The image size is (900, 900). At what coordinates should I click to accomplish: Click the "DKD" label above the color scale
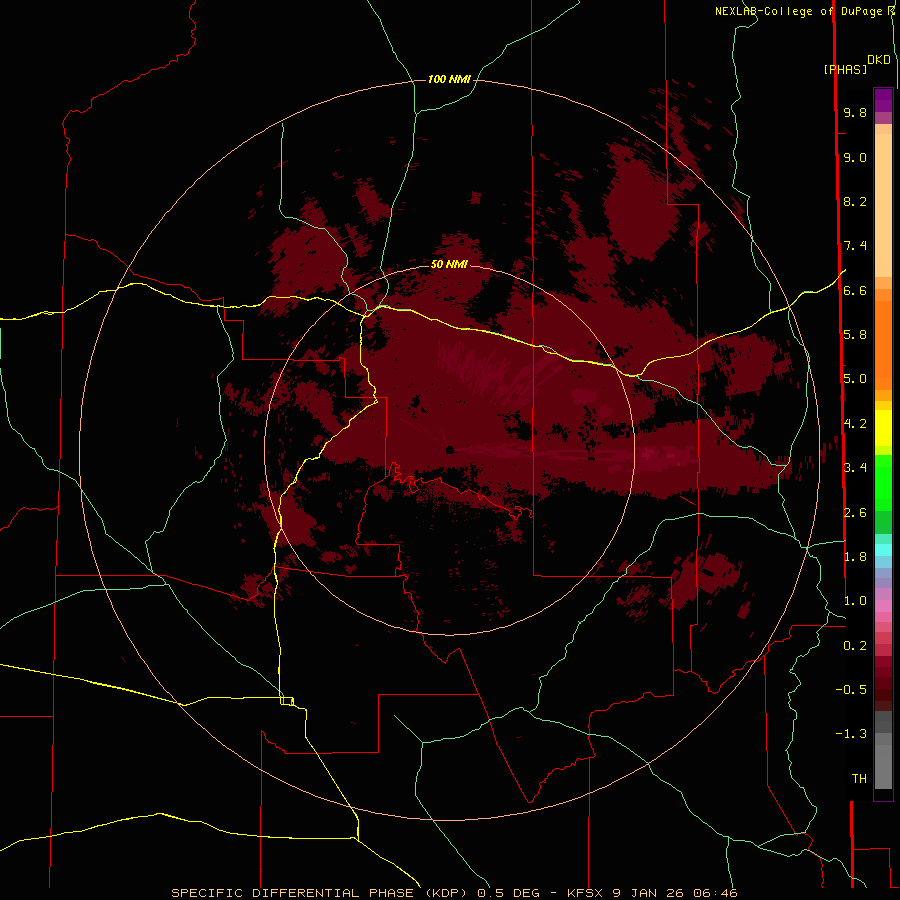click(x=878, y=60)
